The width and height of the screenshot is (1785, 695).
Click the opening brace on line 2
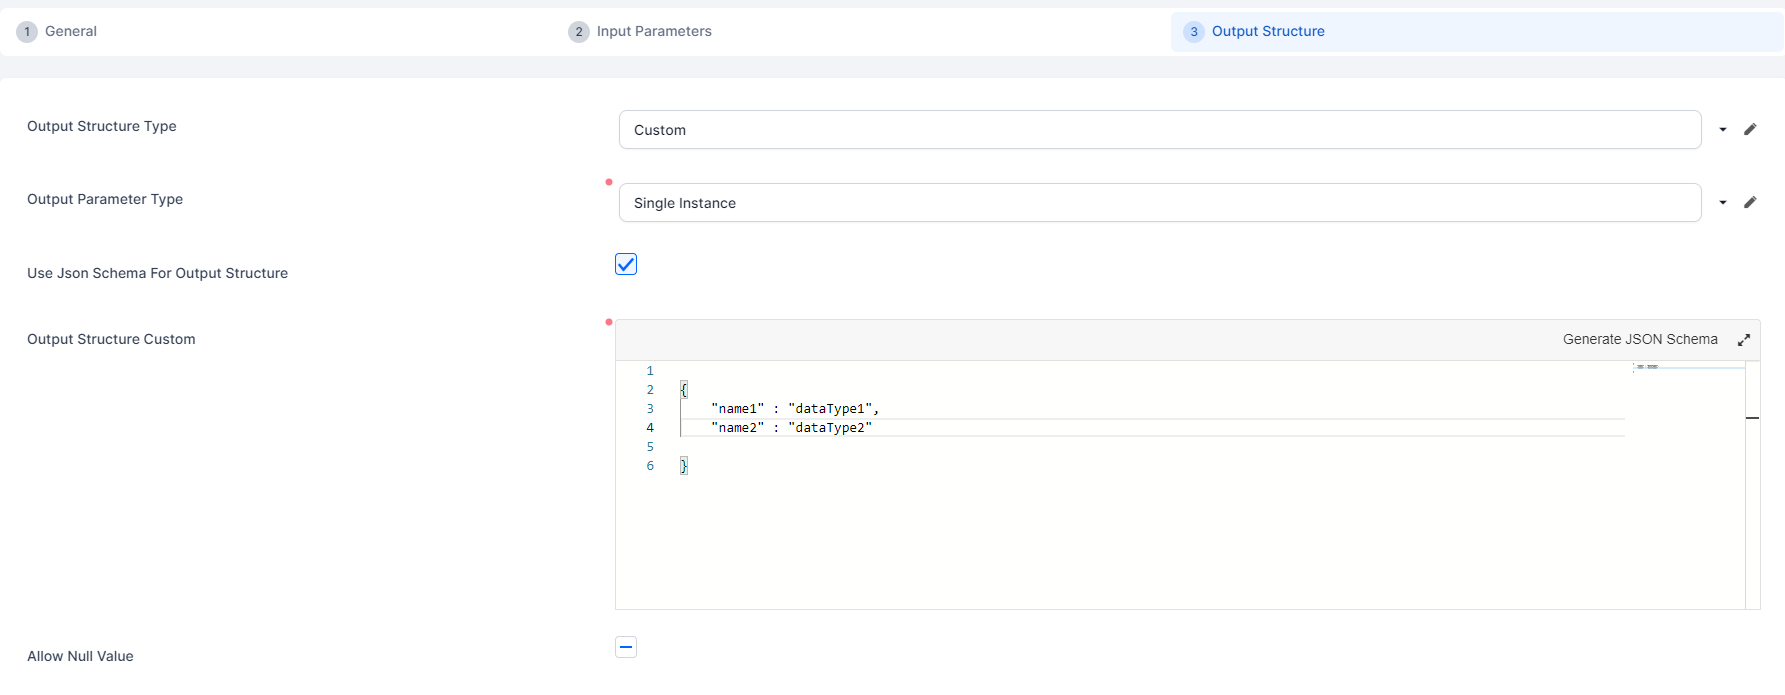pos(684,390)
